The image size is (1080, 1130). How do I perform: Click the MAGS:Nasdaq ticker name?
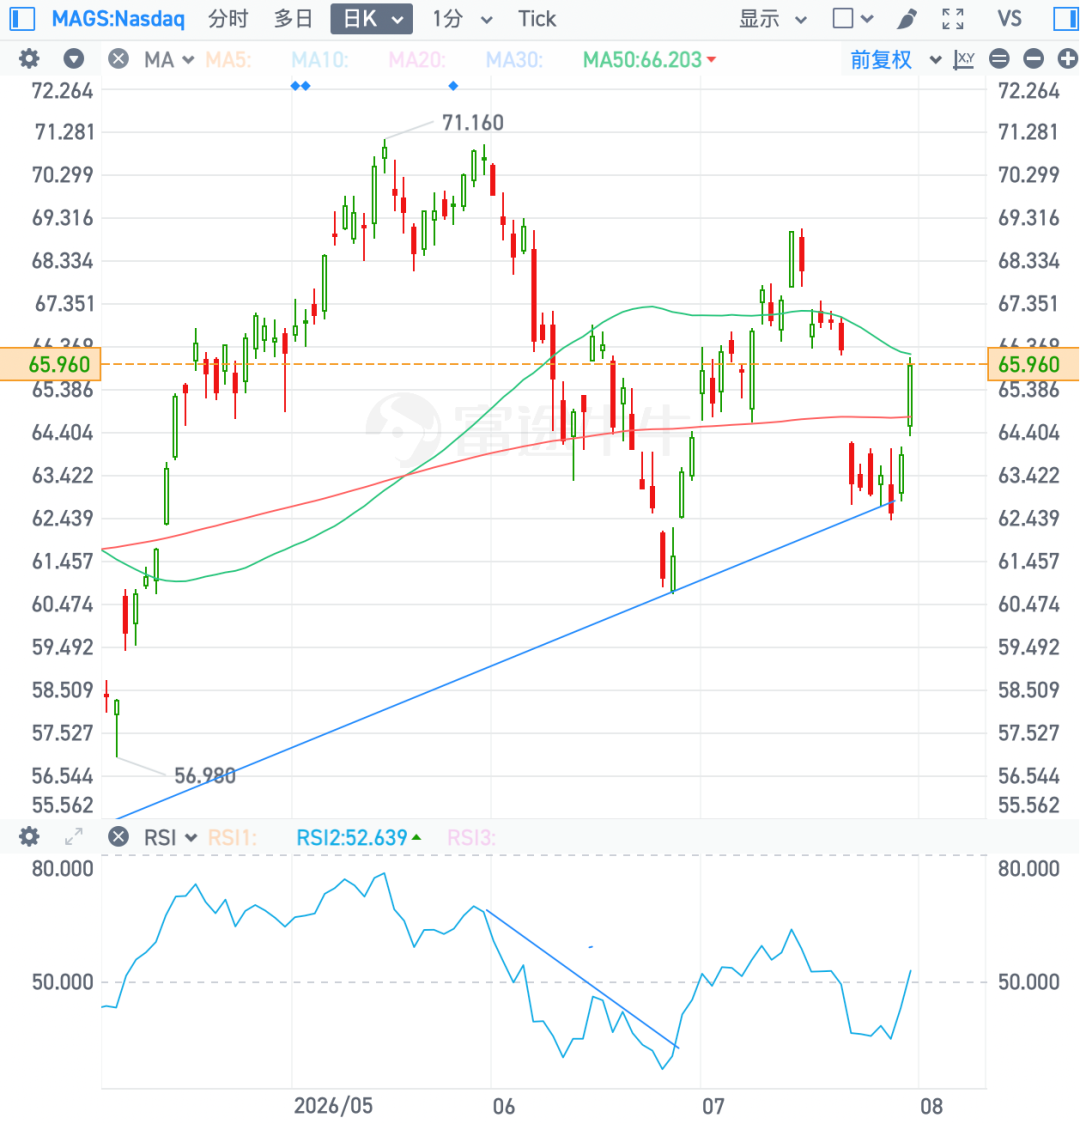(x=118, y=19)
